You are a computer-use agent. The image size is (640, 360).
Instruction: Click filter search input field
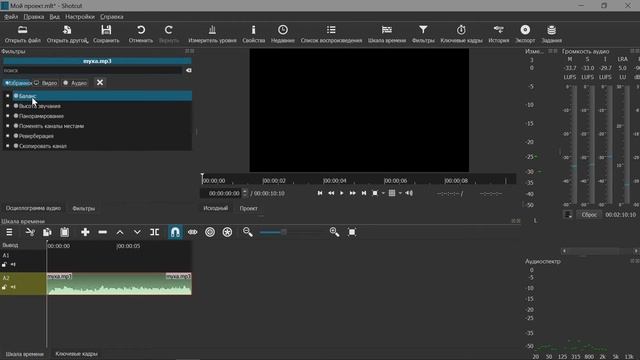[92, 70]
